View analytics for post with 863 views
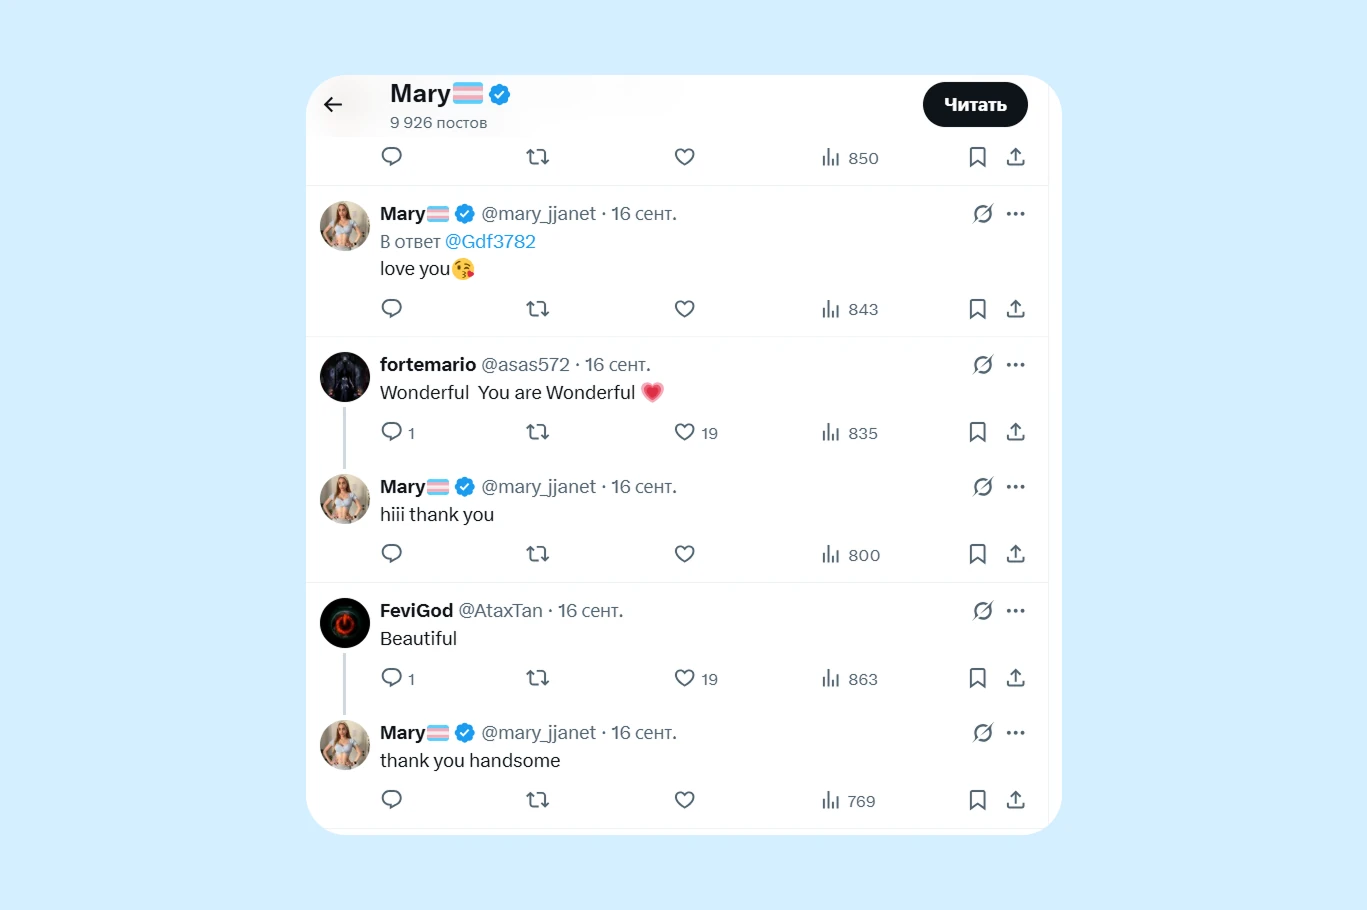1367x910 pixels. point(850,679)
